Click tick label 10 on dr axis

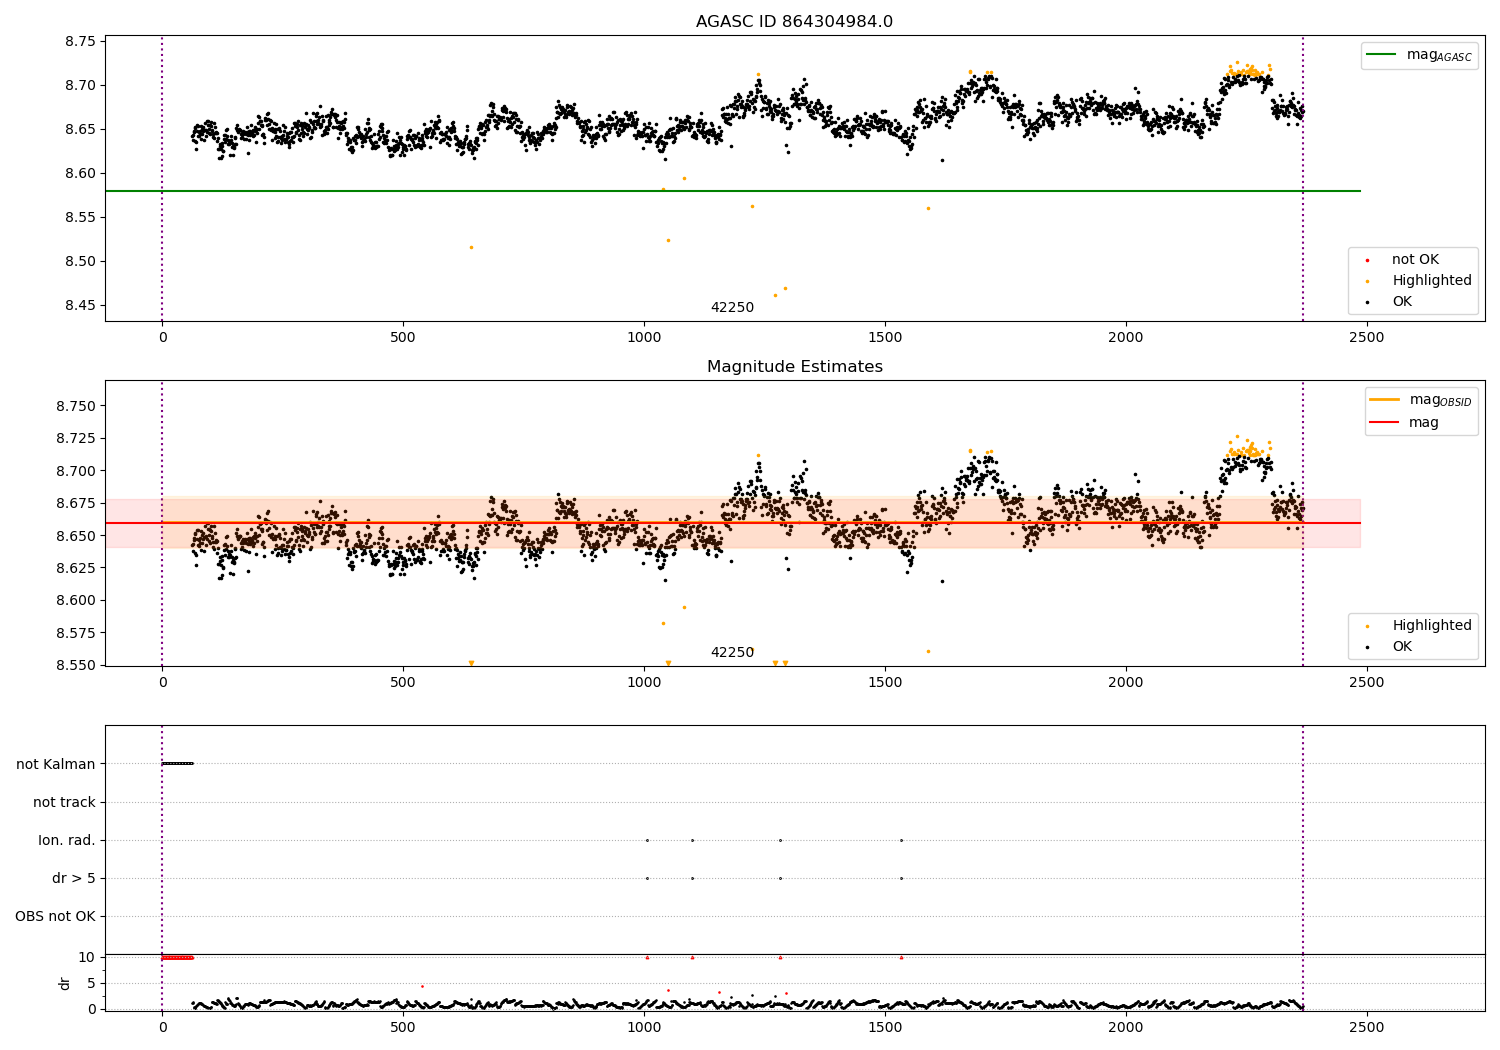point(87,957)
